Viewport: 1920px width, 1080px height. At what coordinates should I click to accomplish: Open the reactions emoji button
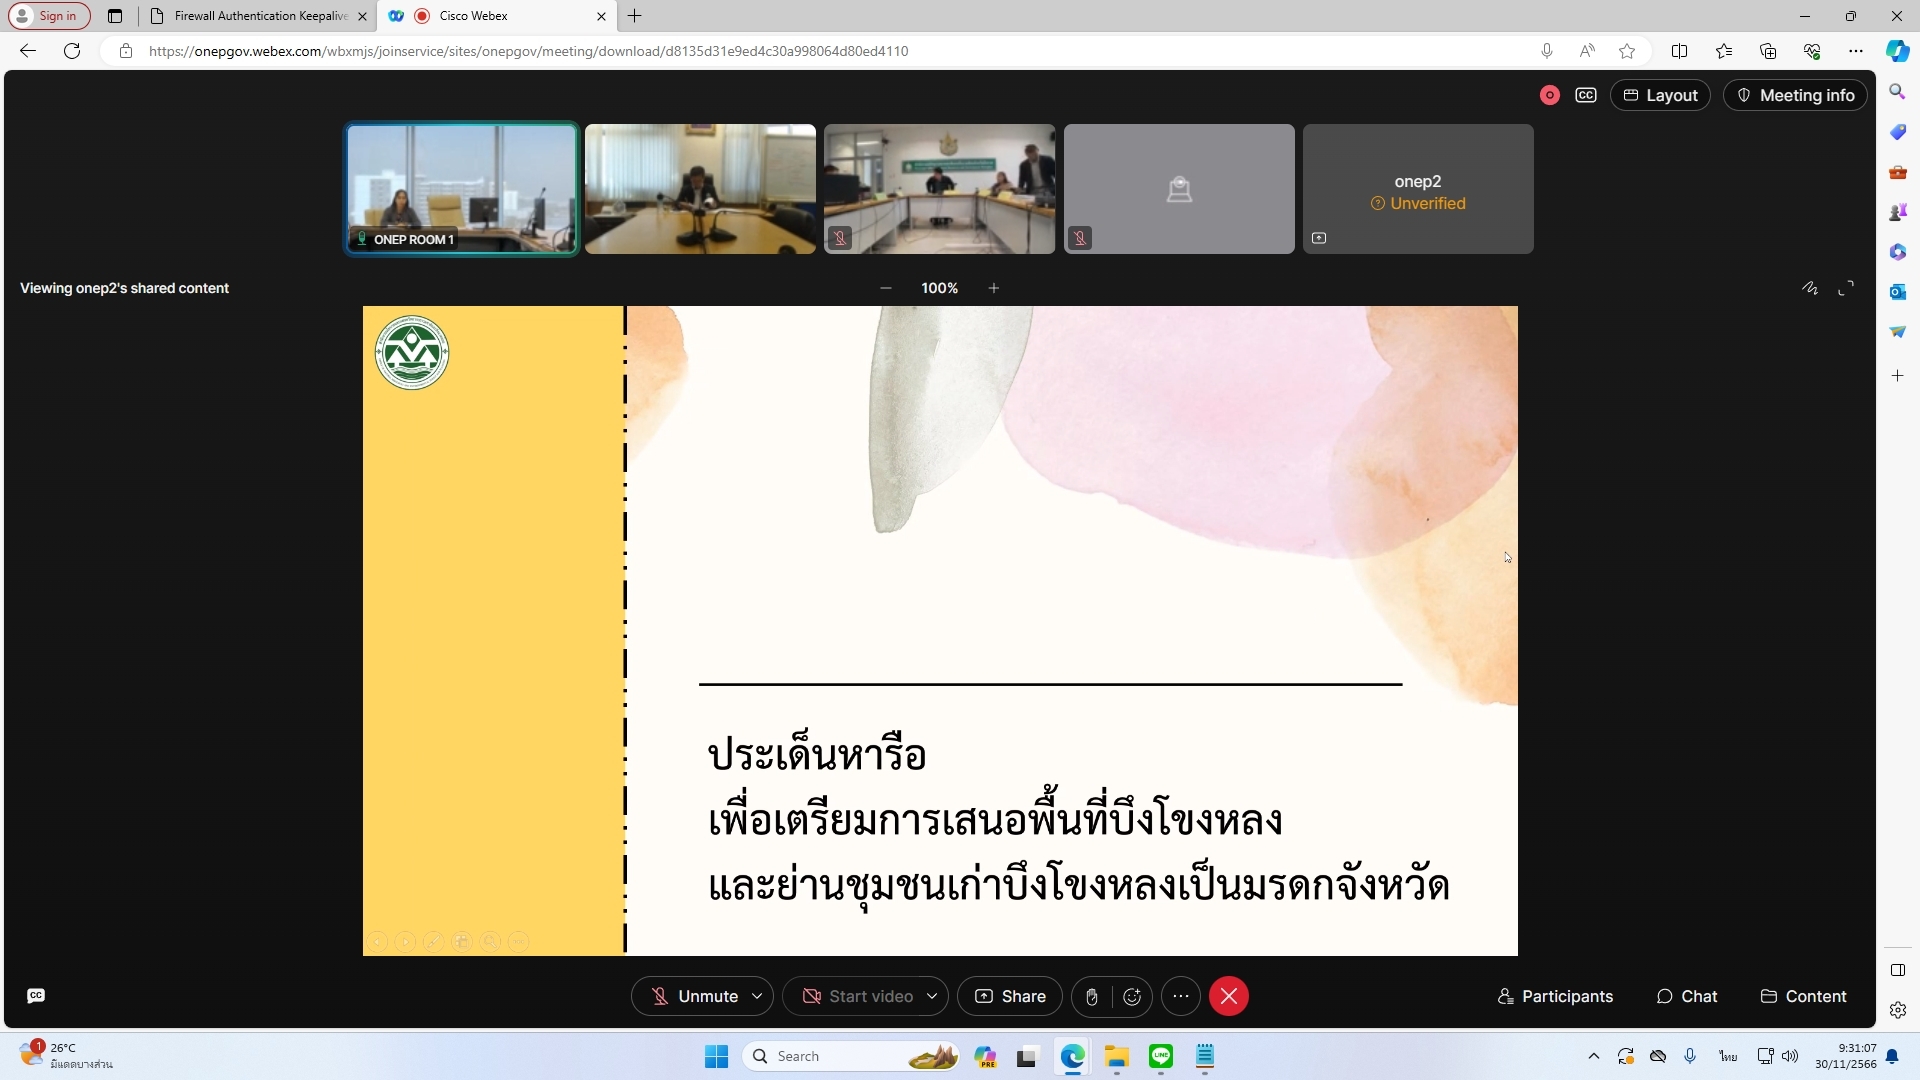click(x=1132, y=996)
